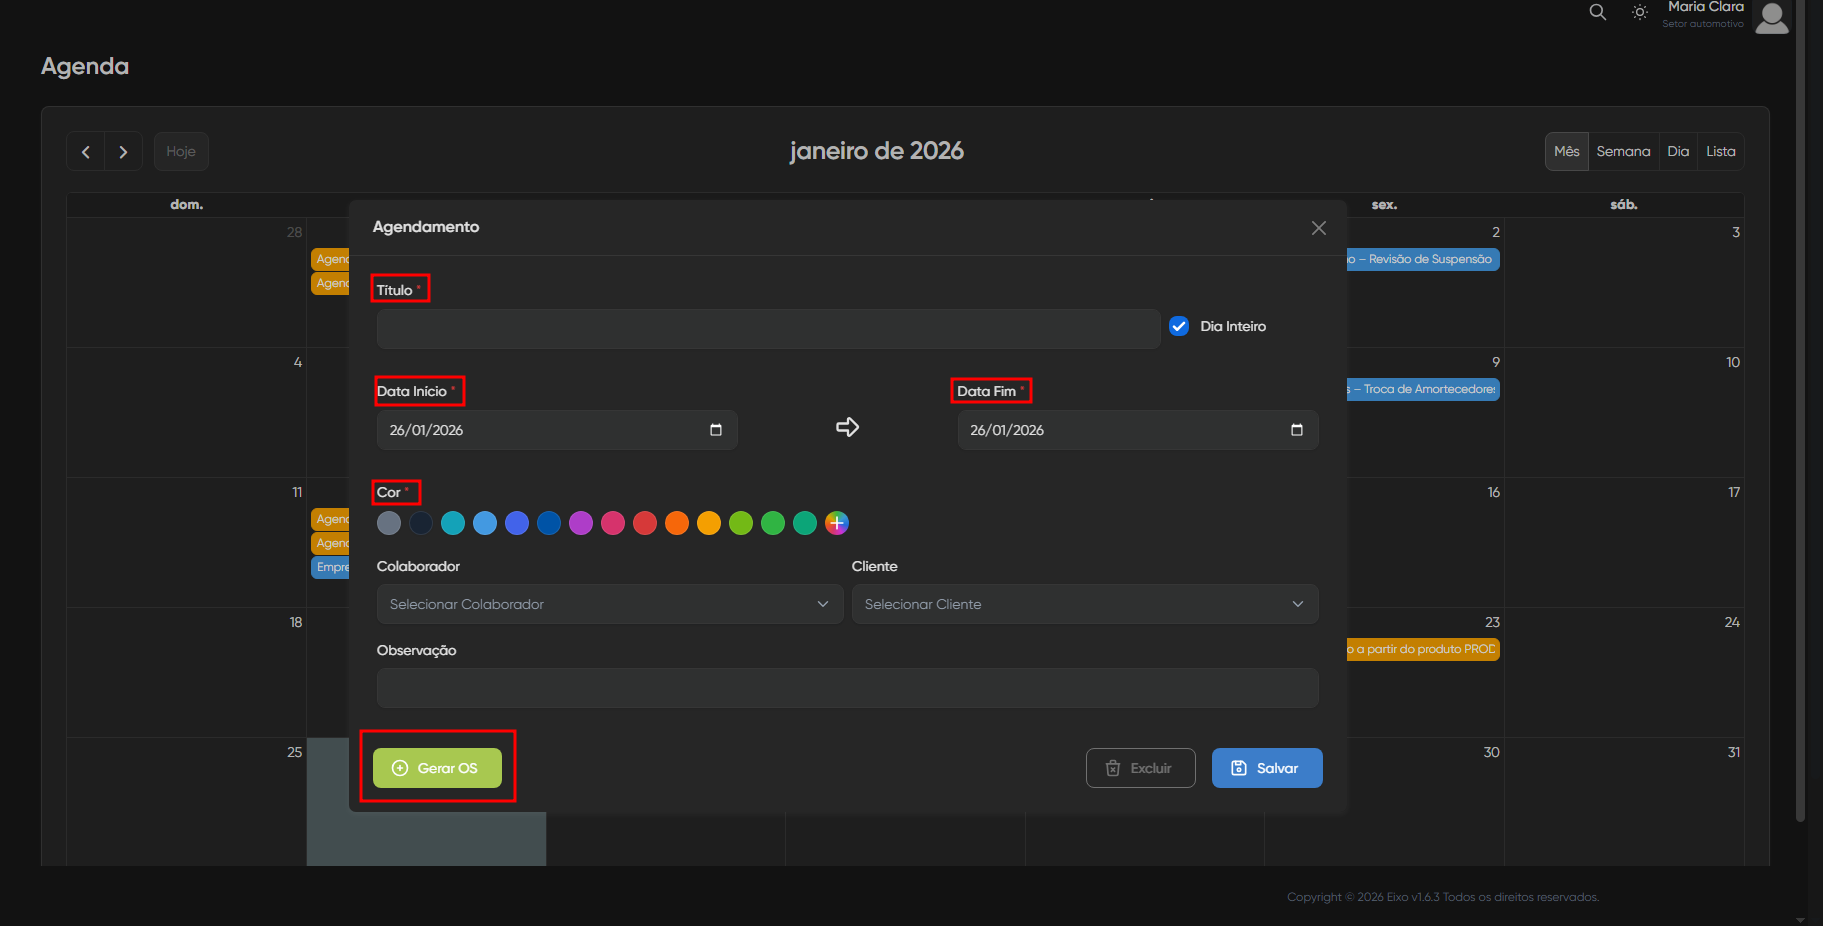Open the user profile avatar

(x=1771, y=16)
